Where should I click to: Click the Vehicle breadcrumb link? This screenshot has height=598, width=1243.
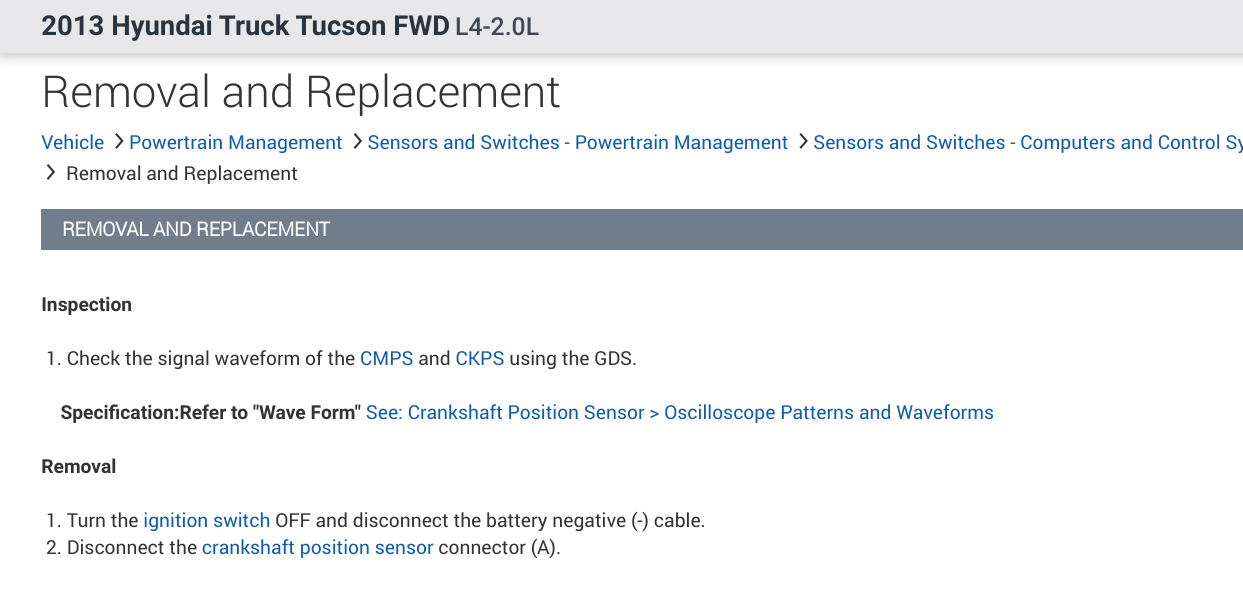pyautogui.click(x=72, y=143)
